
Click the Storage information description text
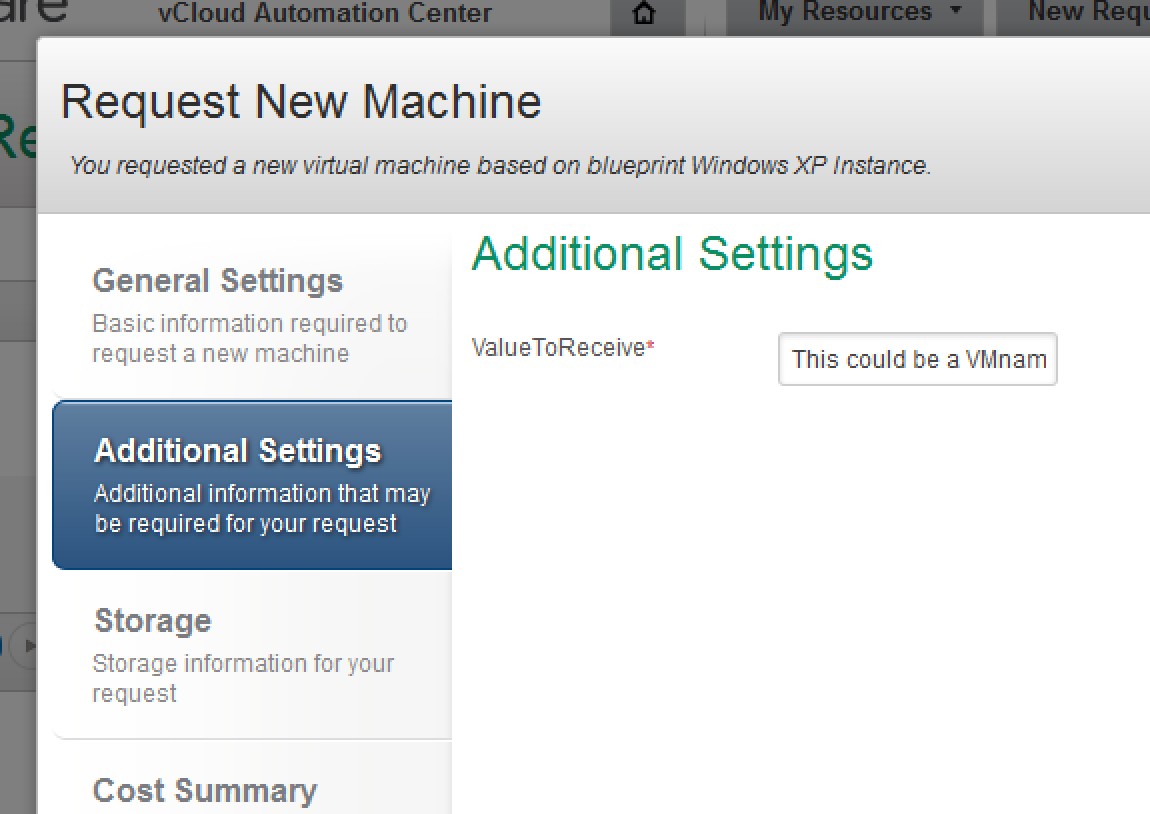243,678
